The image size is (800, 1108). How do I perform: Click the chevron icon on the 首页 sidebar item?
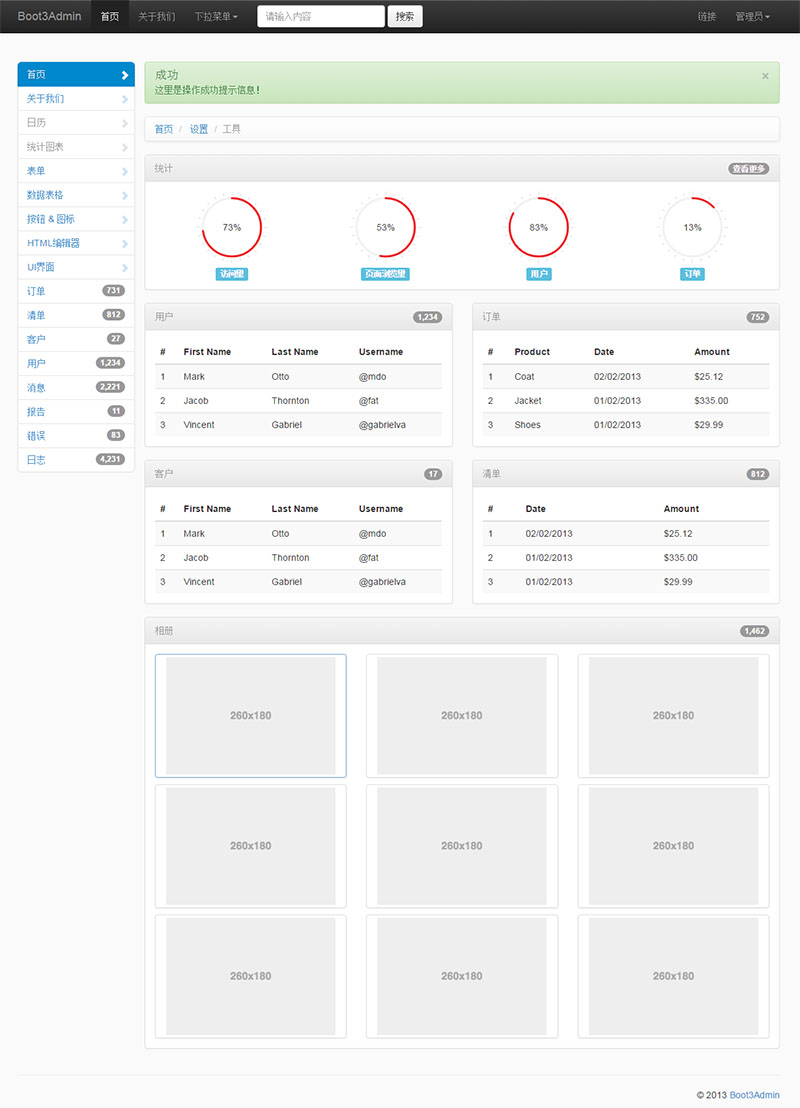click(x=123, y=75)
